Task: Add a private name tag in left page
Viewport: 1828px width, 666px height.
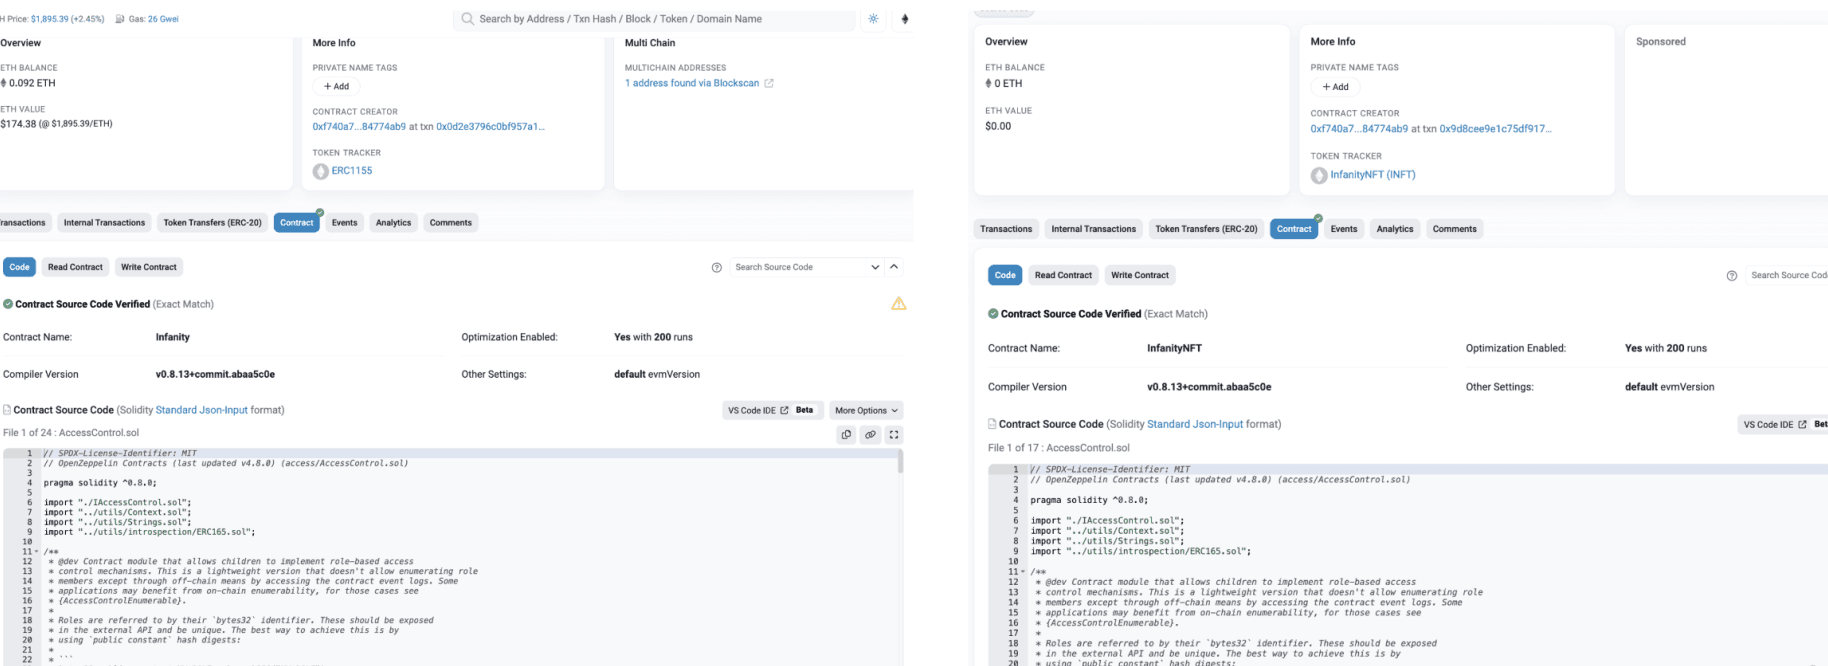Action: click(x=336, y=87)
